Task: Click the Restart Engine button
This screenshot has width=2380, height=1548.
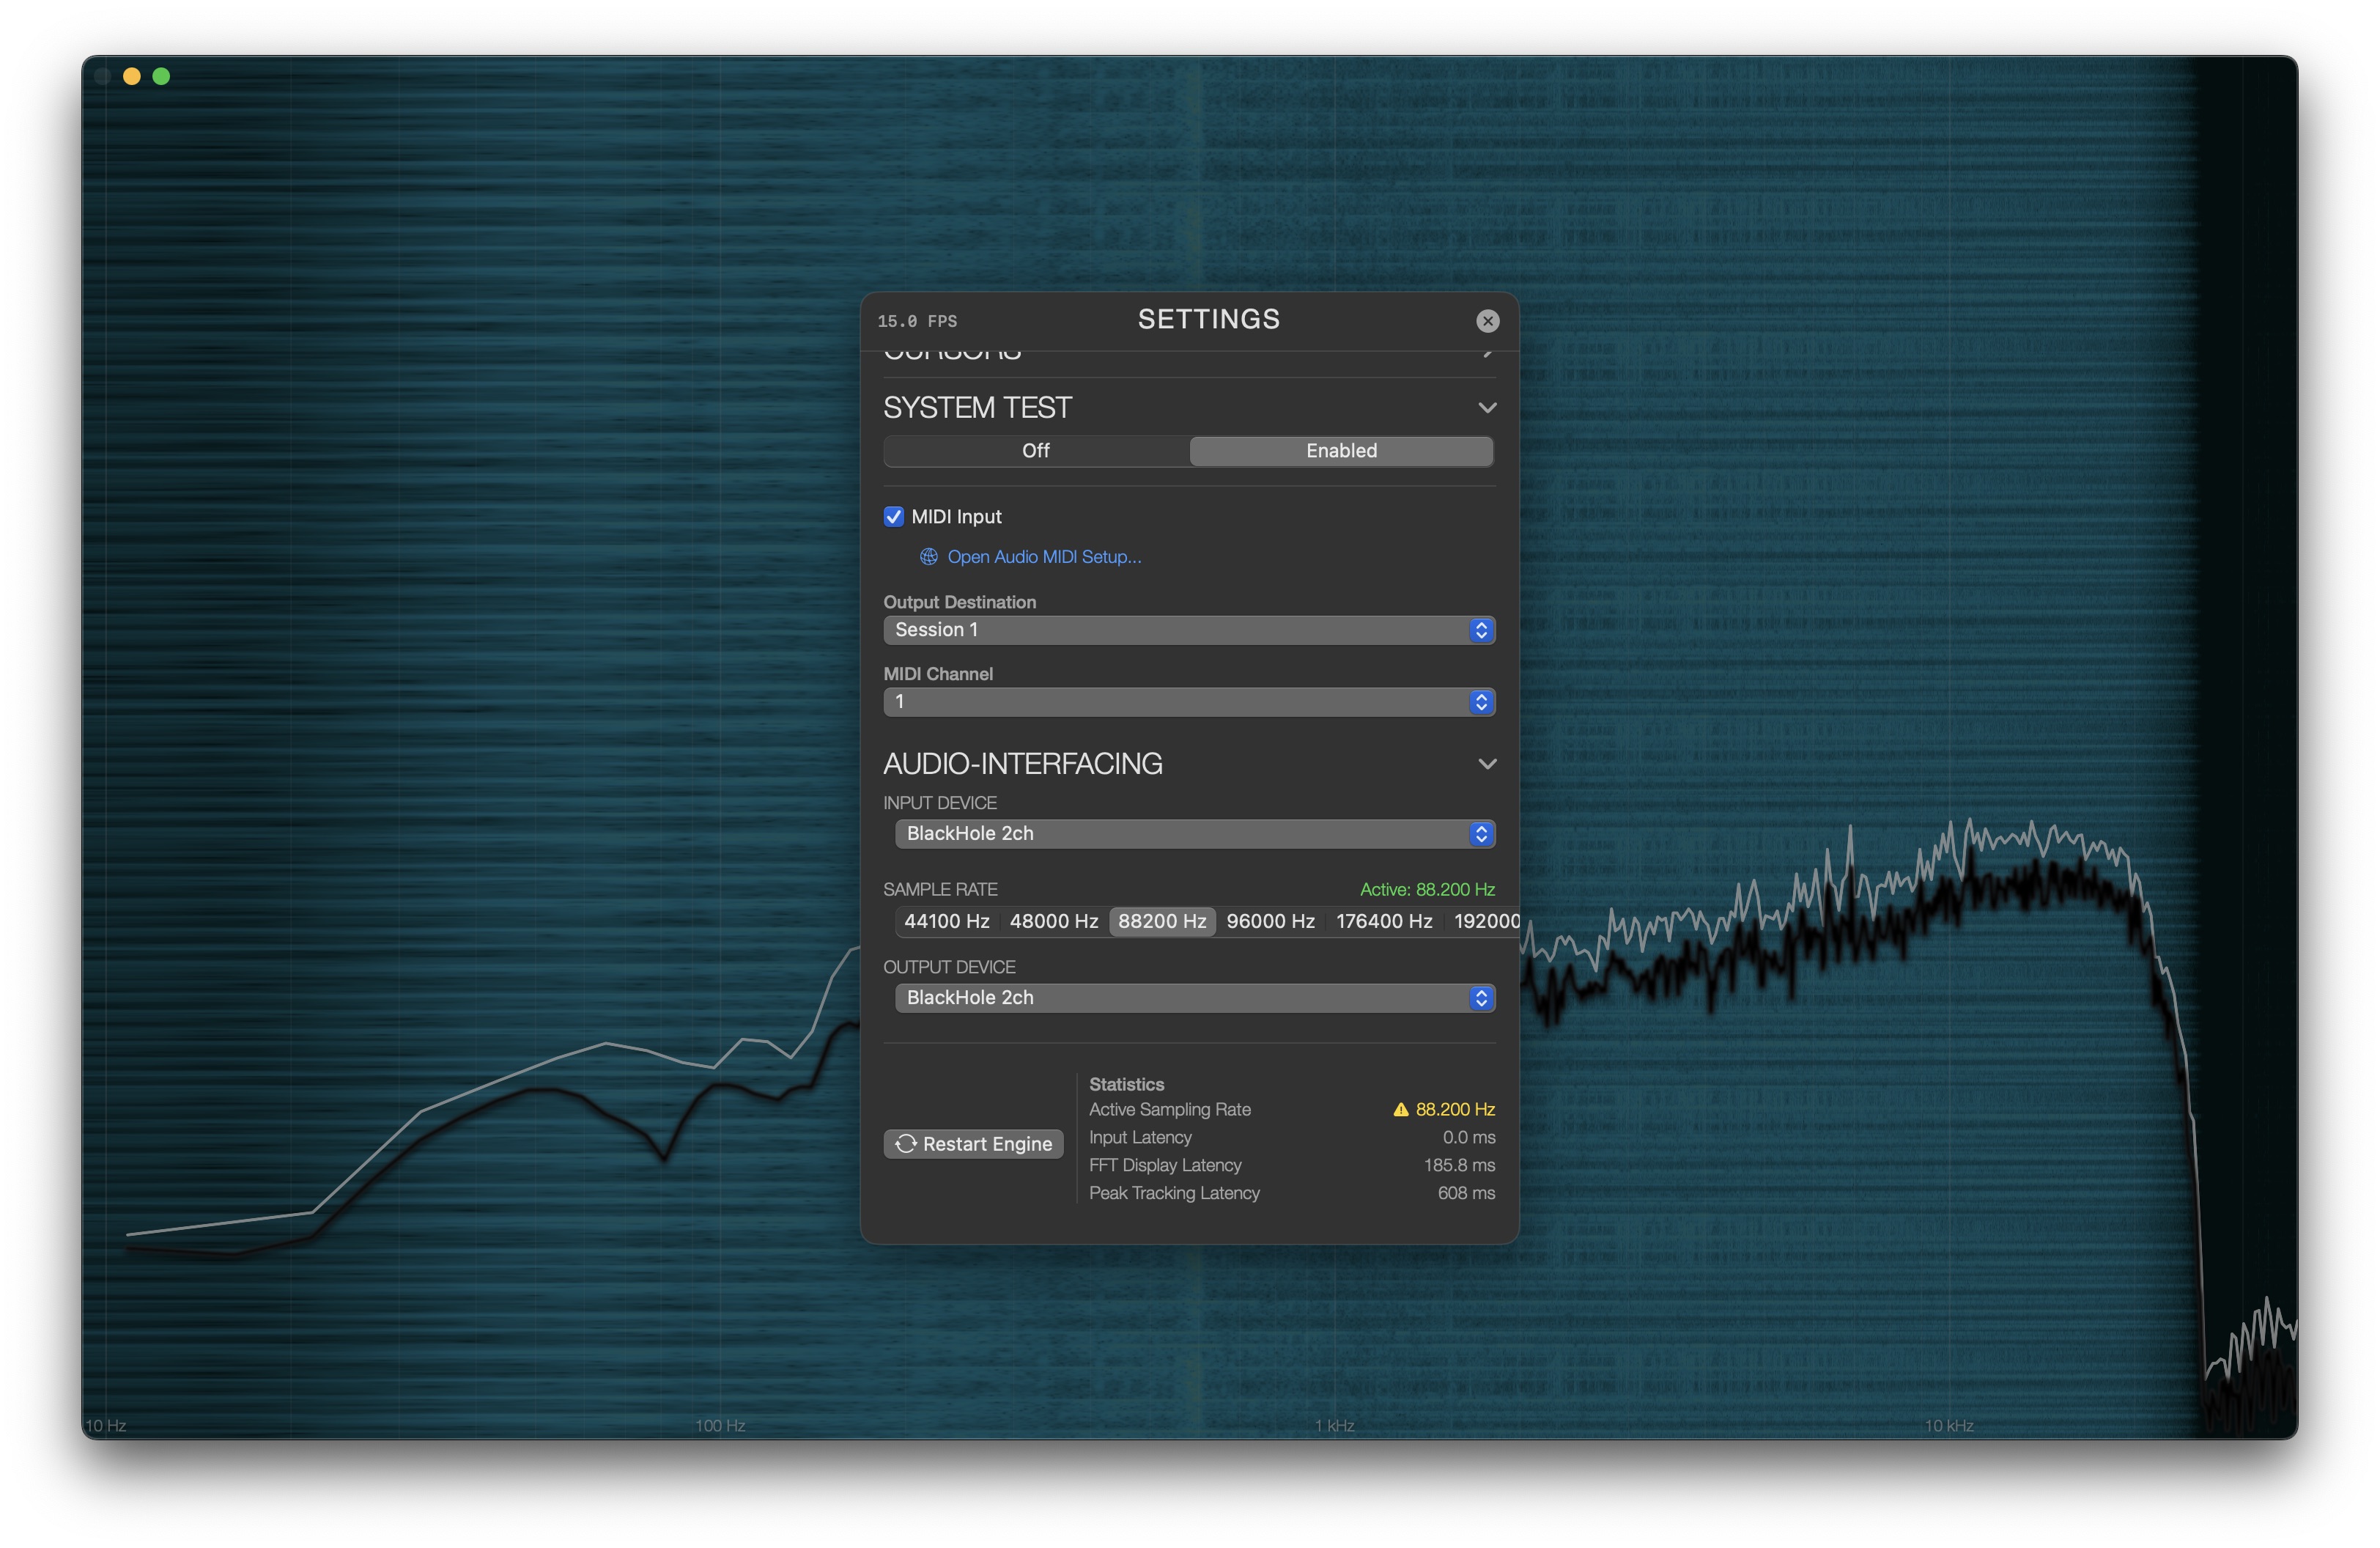Action: tap(973, 1143)
